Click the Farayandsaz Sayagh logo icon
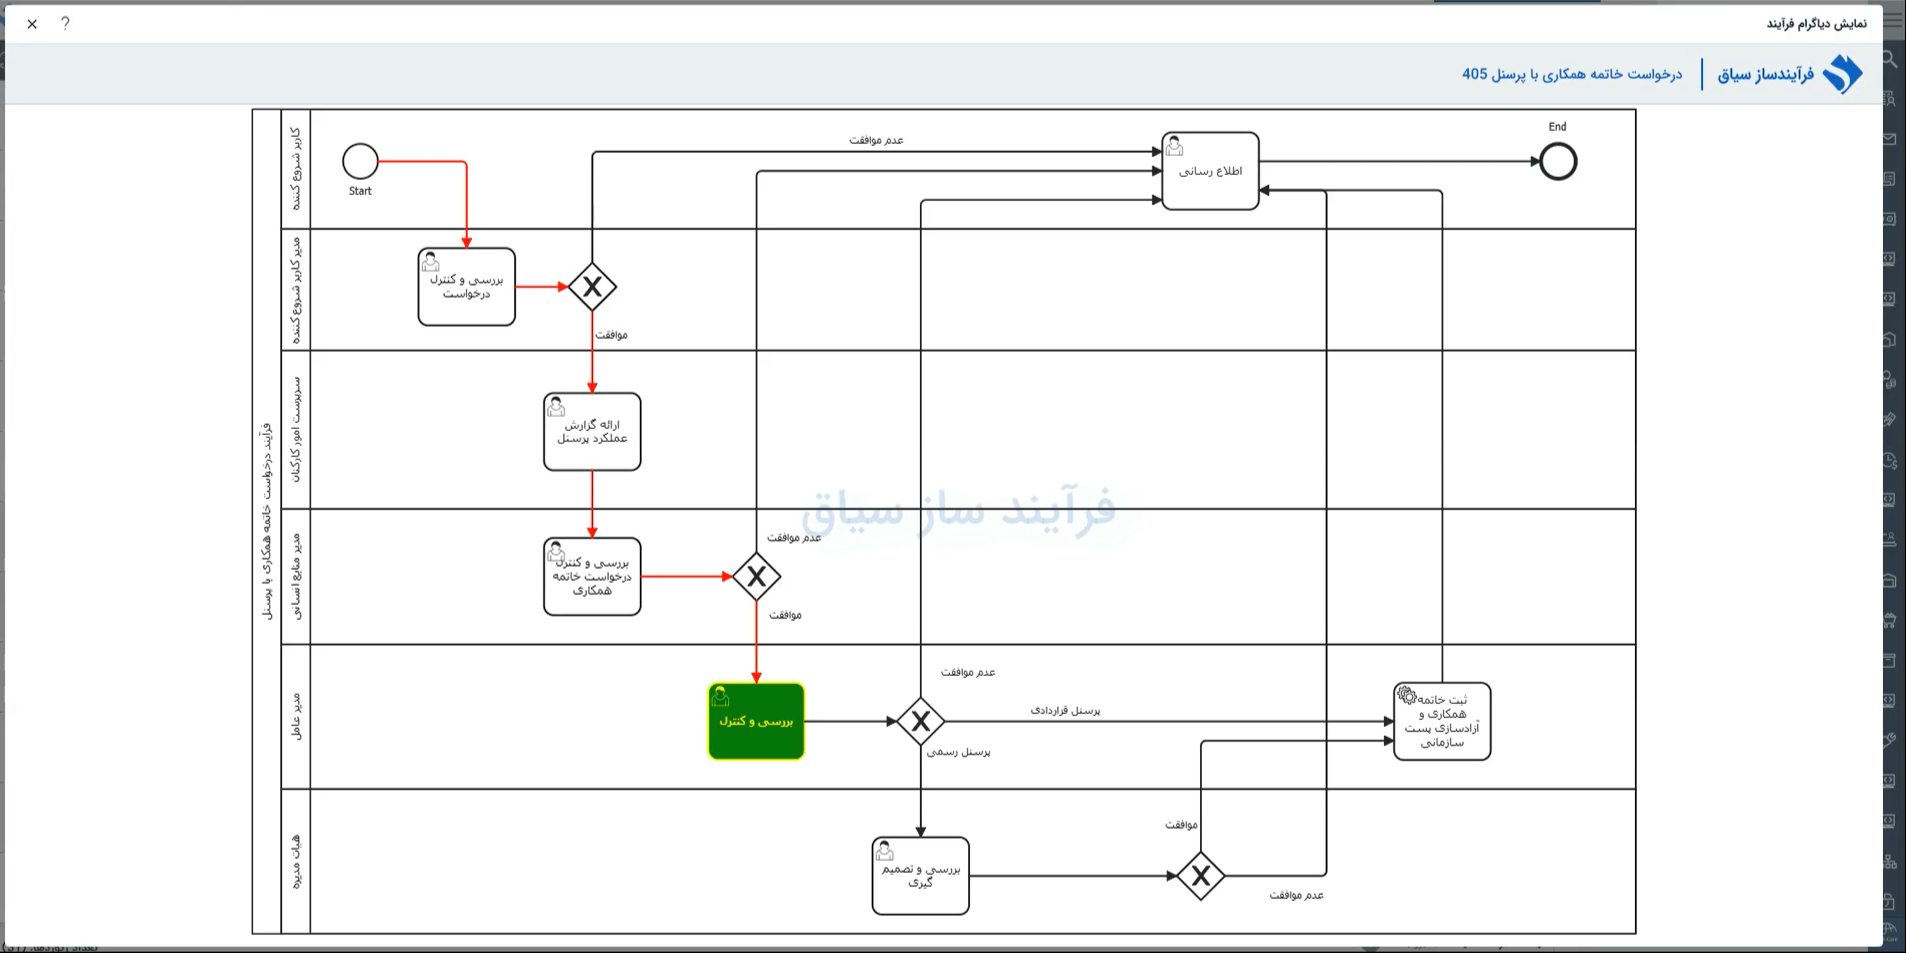This screenshot has height=953, width=1906. [x=1842, y=74]
